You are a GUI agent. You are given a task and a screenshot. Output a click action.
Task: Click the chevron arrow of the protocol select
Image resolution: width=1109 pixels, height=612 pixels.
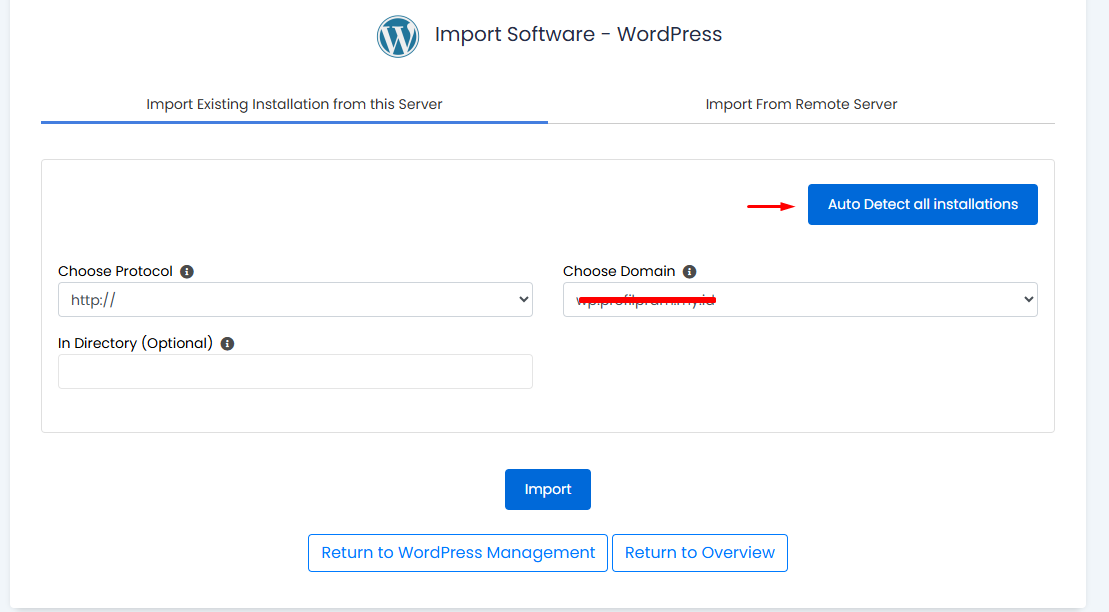pyautogui.click(x=523, y=299)
